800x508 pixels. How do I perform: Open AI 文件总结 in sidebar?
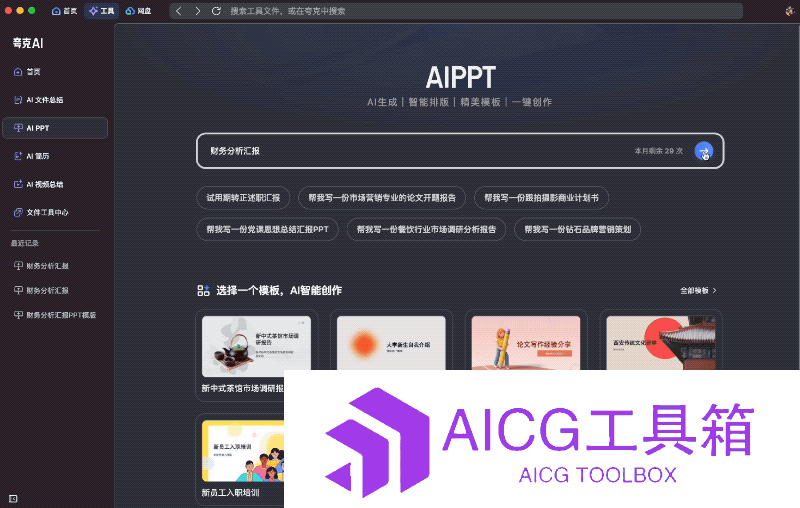[x=55, y=100]
